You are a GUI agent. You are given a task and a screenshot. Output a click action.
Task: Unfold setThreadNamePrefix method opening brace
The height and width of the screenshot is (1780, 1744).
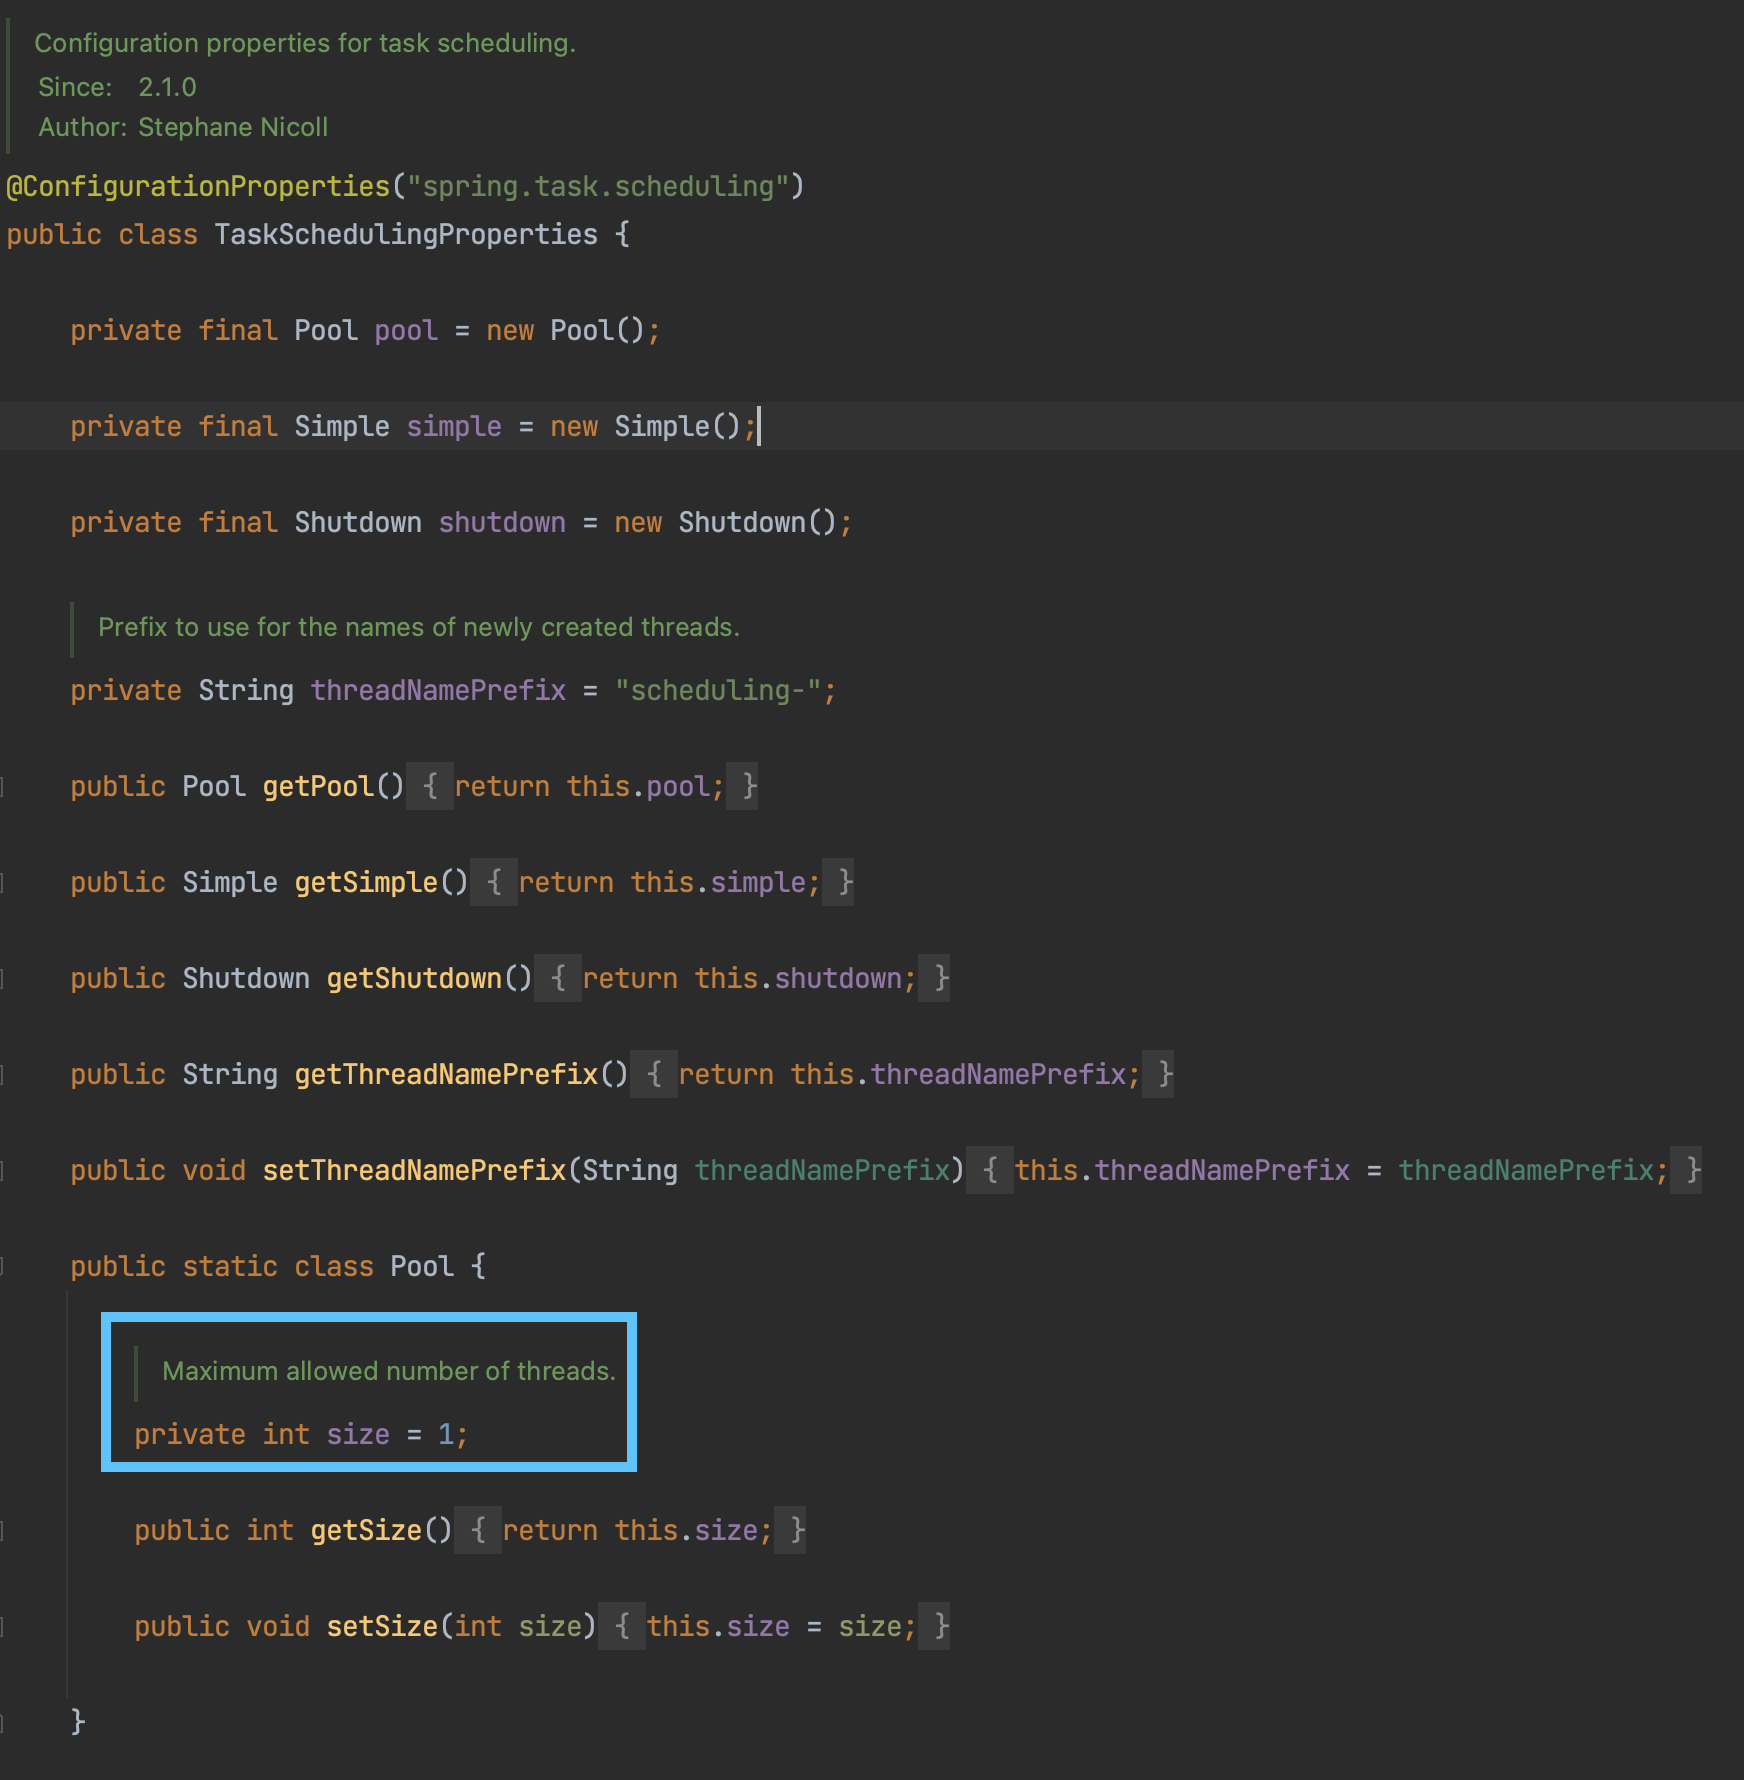click(990, 1170)
